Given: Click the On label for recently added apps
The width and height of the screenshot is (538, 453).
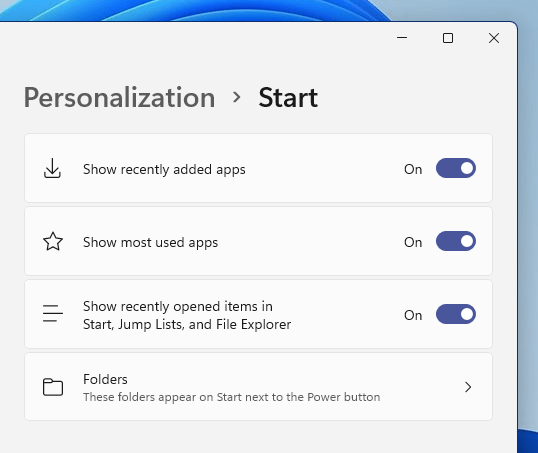Looking at the screenshot, I should (x=413, y=169).
